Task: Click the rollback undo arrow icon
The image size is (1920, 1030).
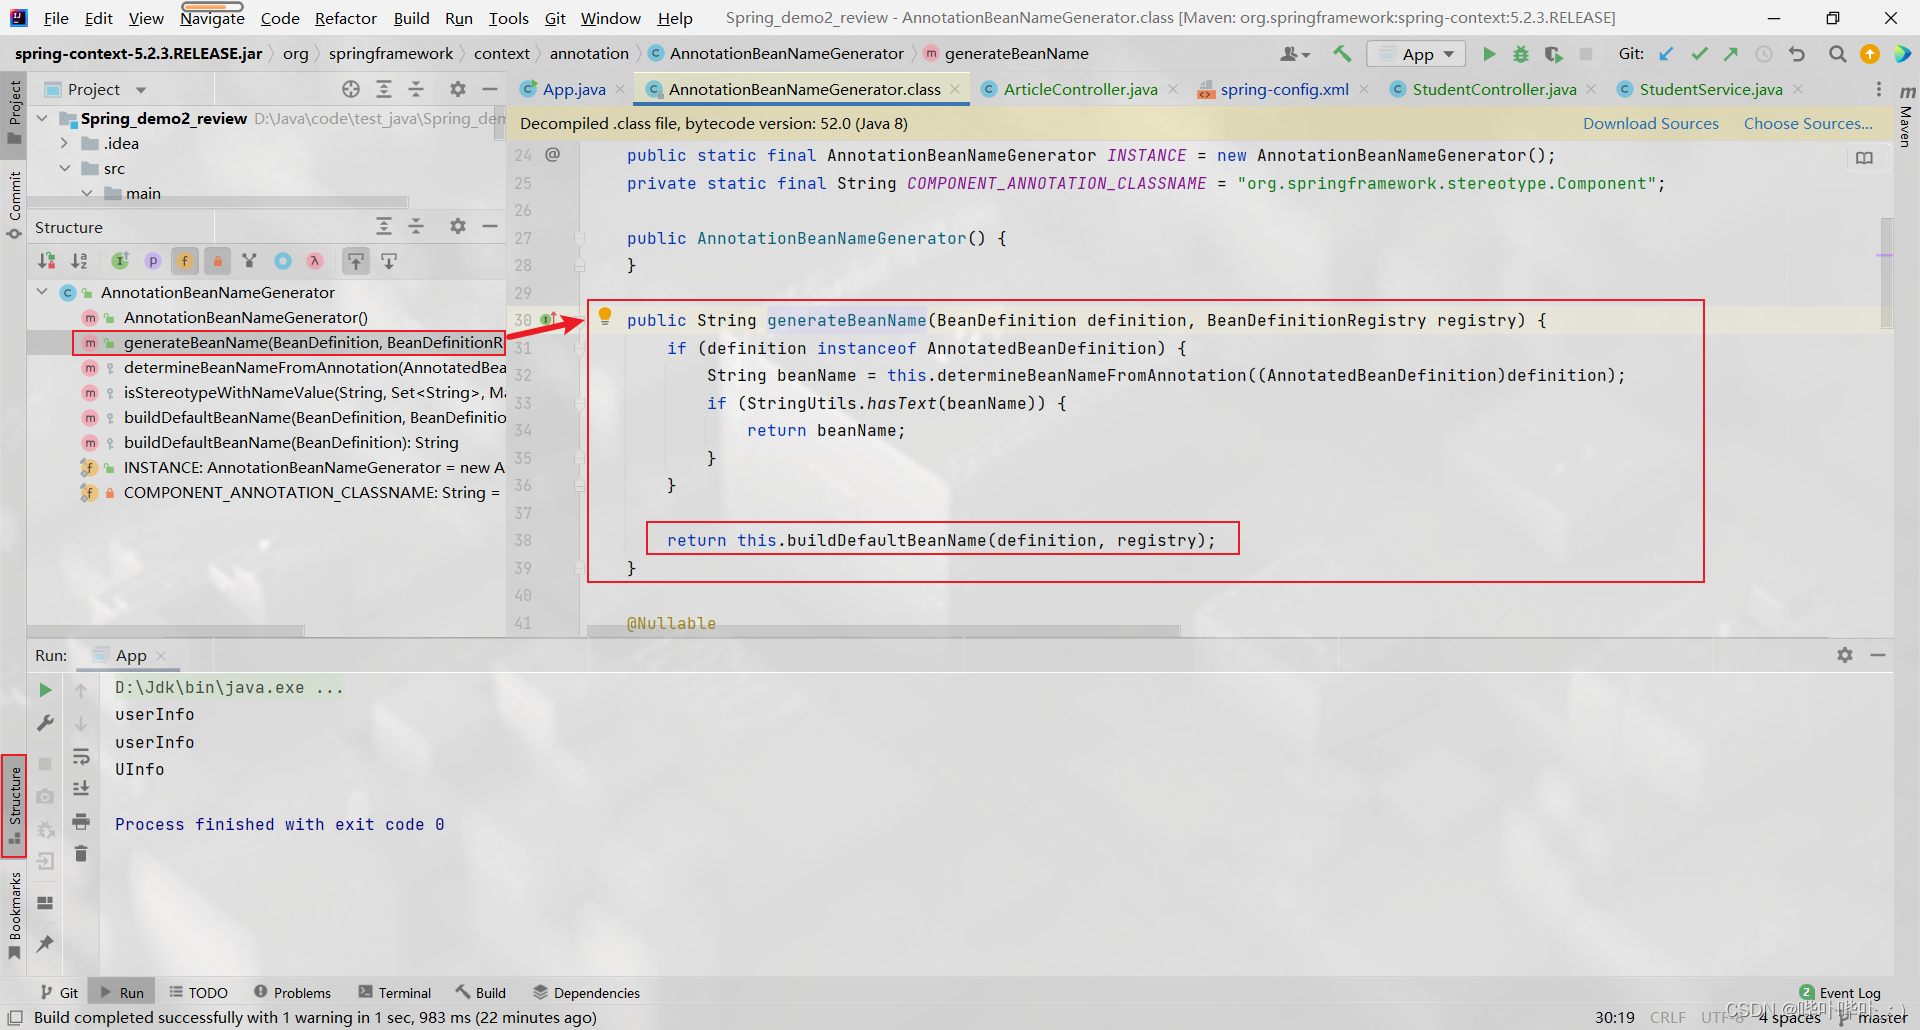Action: click(x=1797, y=54)
